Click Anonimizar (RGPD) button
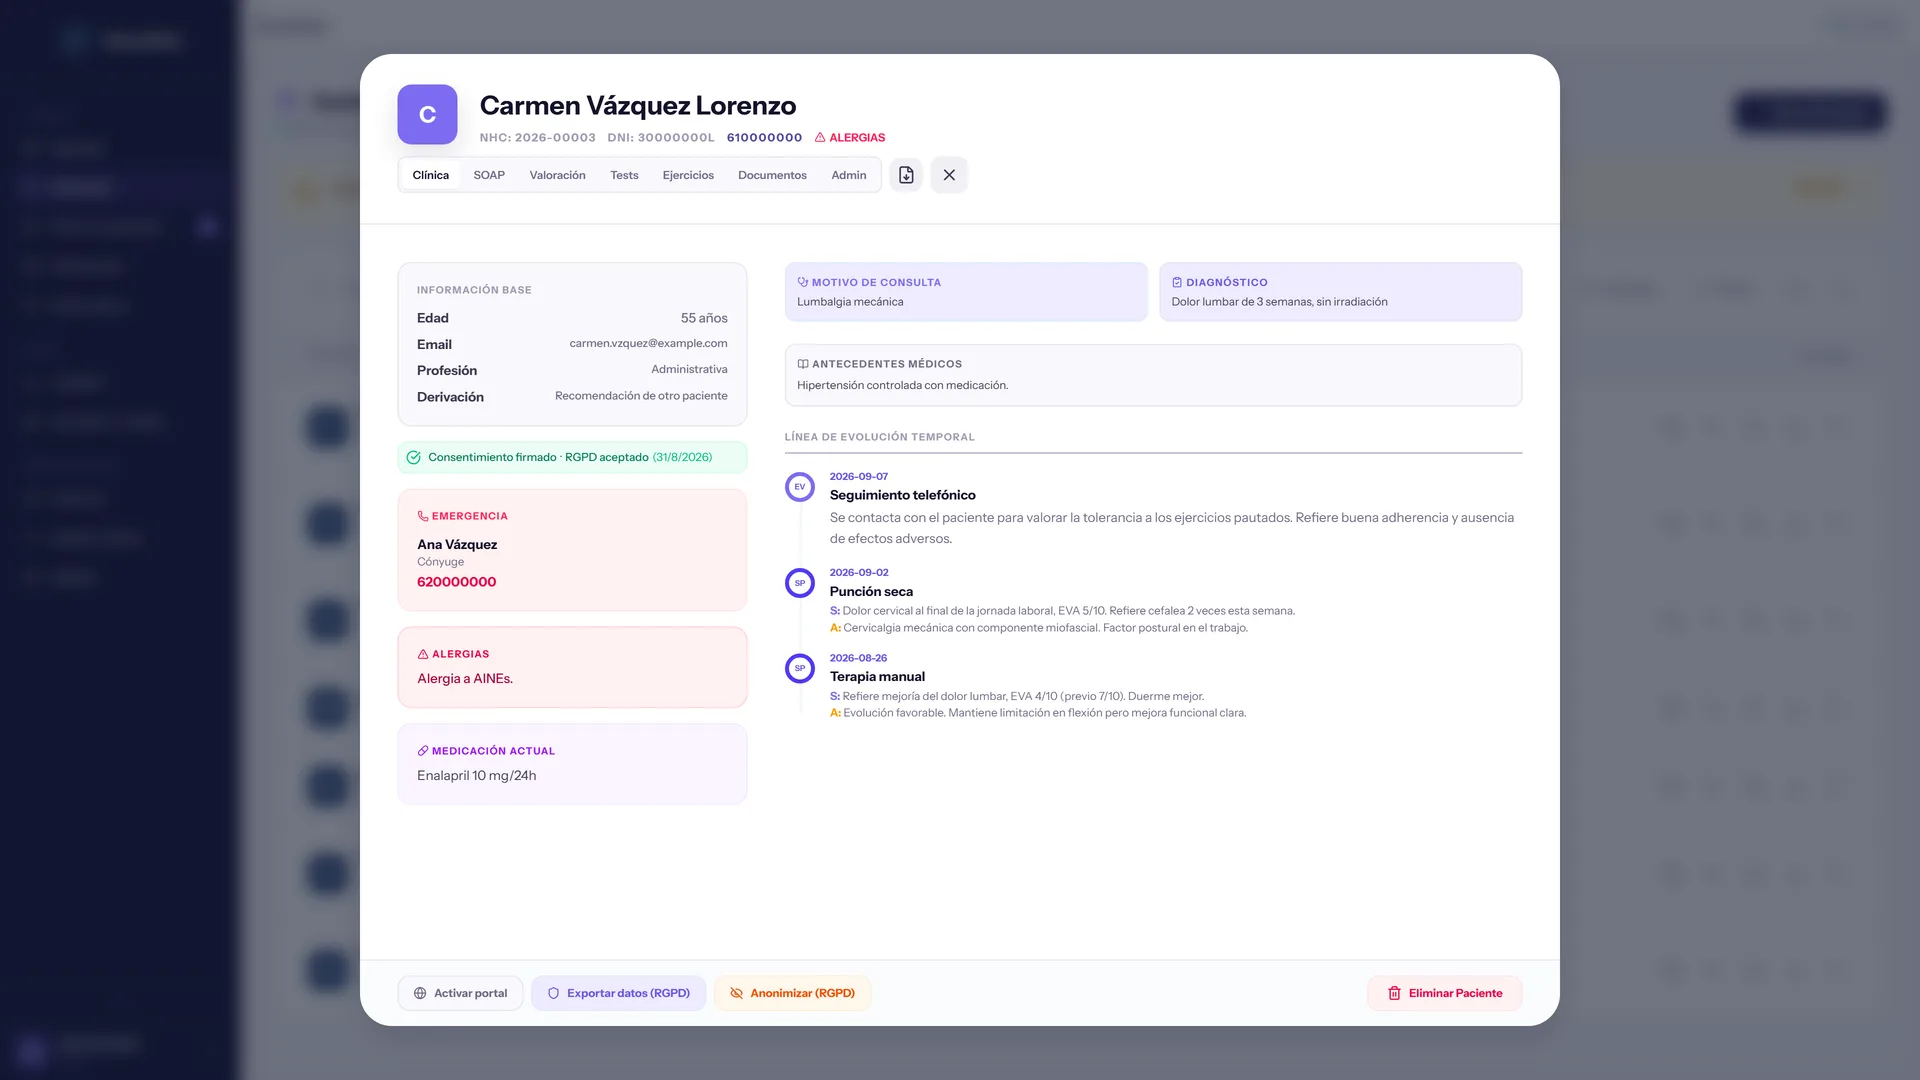The width and height of the screenshot is (1920, 1080). click(792, 993)
